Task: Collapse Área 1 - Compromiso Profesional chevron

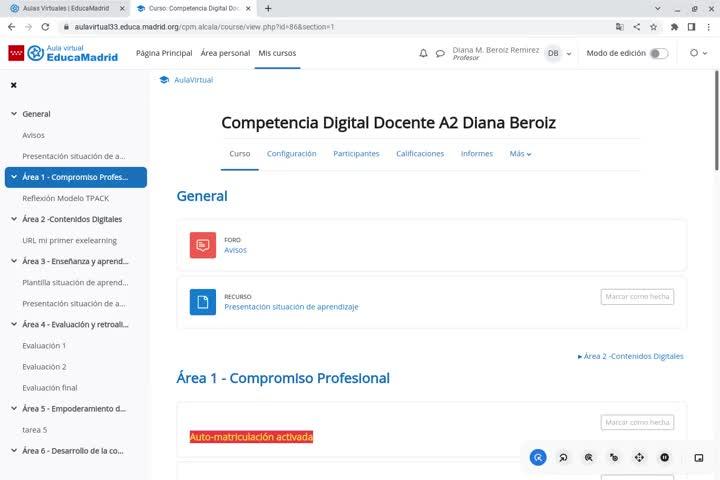Action: point(14,177)
